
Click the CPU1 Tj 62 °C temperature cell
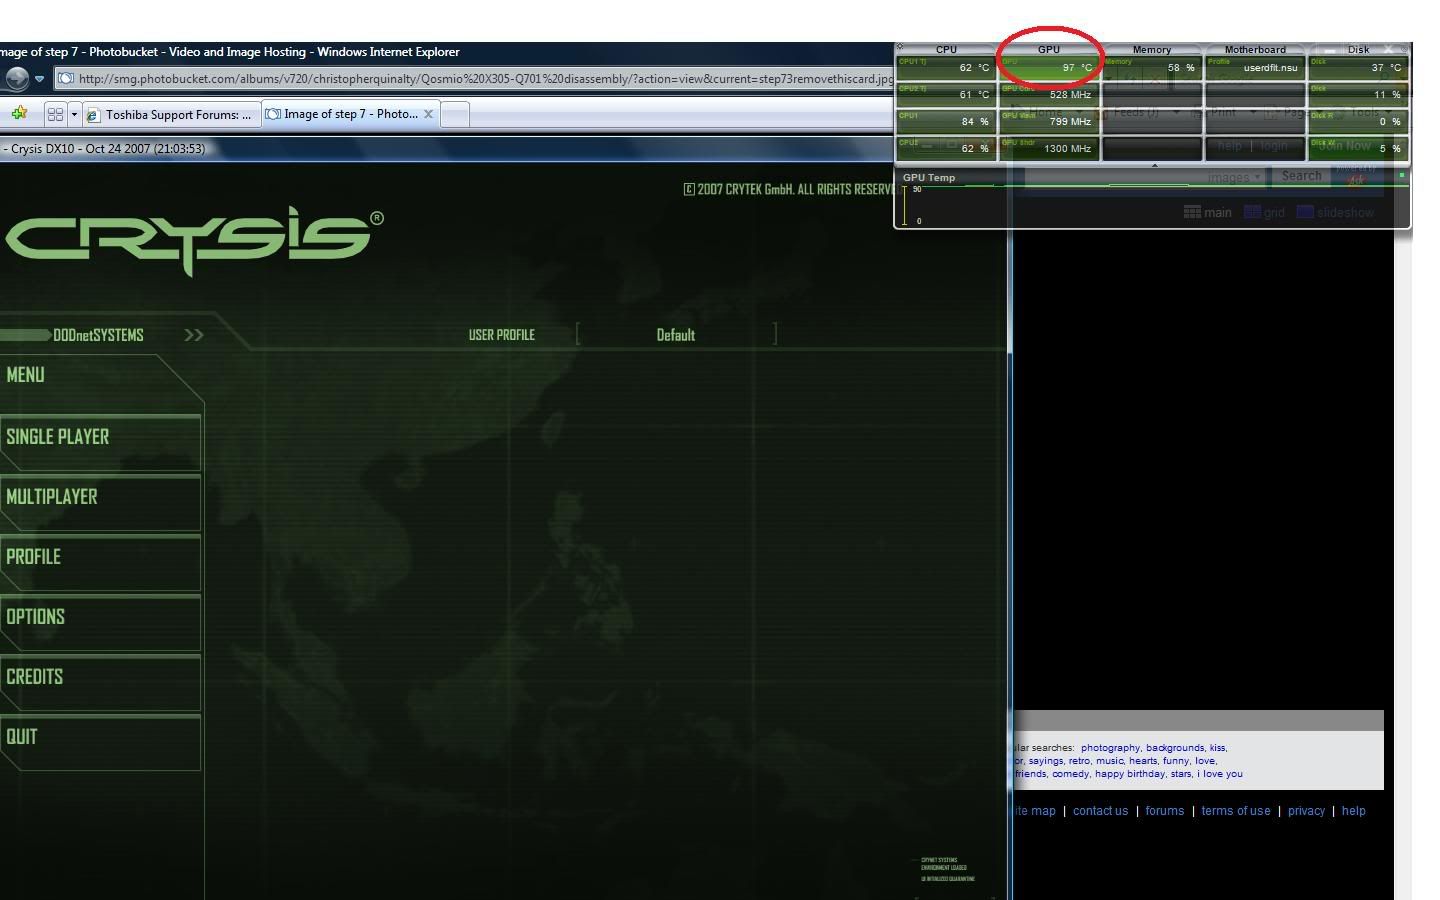(946, 68)
